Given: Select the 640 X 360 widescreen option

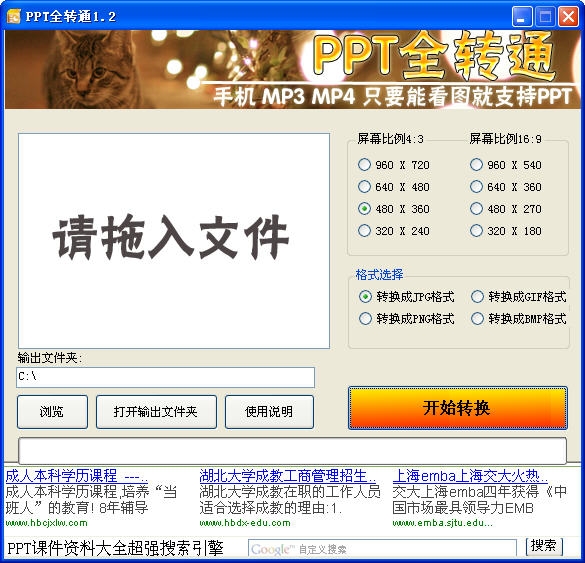Looking at the screenshot, I should coord(506,187).
